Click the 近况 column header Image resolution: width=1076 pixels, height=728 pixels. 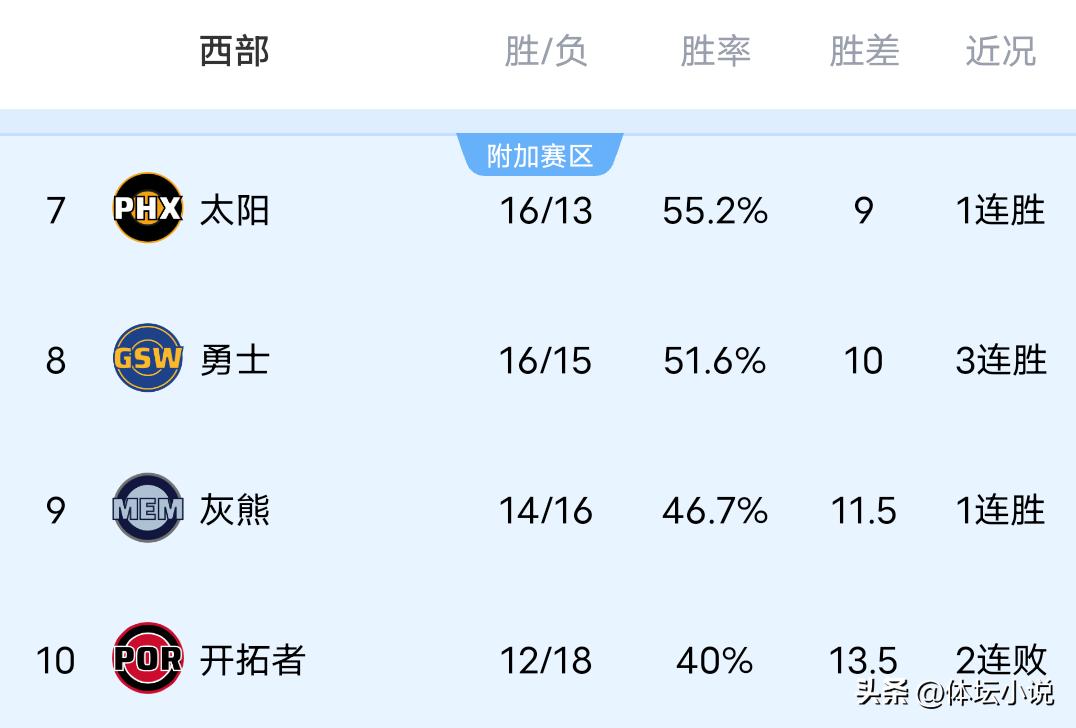click(1000, 51)
